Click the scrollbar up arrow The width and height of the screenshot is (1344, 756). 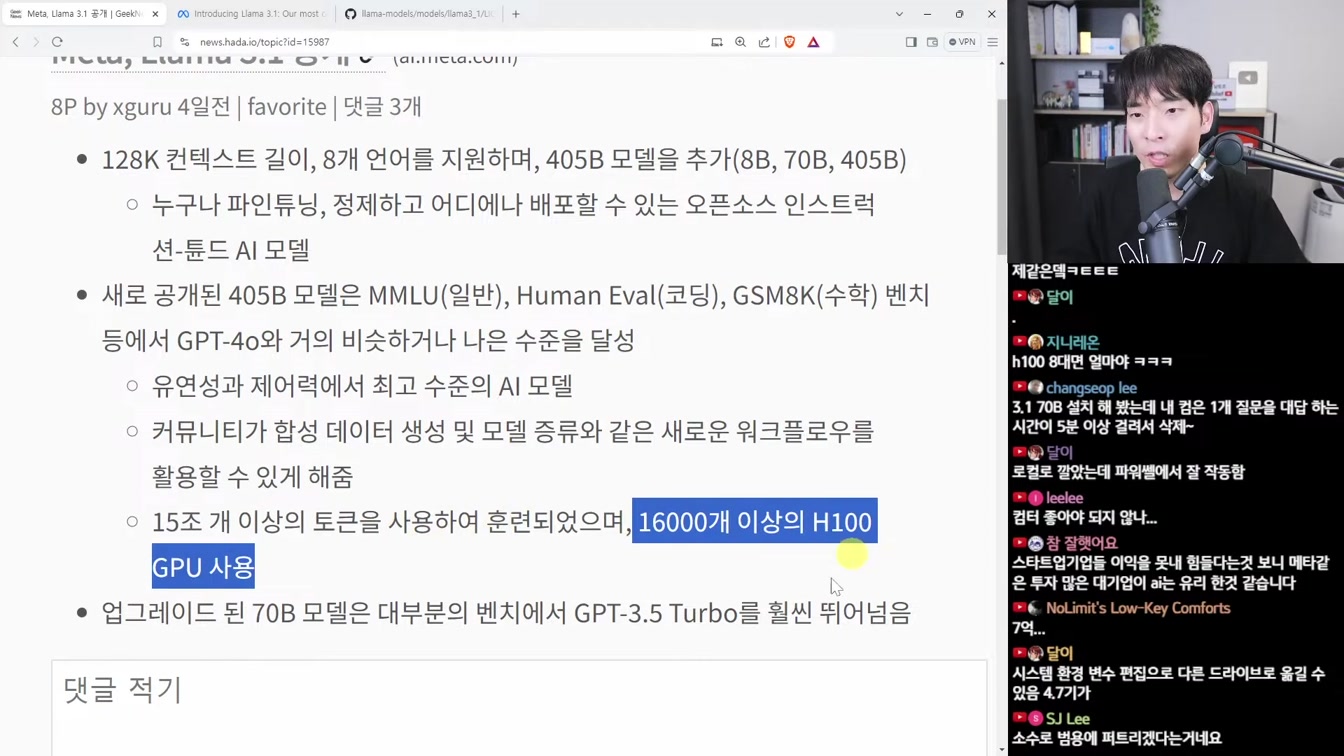1002,63
